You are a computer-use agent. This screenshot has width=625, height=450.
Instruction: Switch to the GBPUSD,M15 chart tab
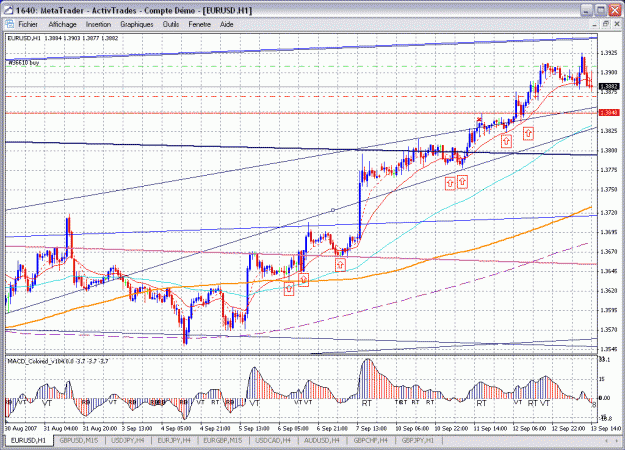79,440
